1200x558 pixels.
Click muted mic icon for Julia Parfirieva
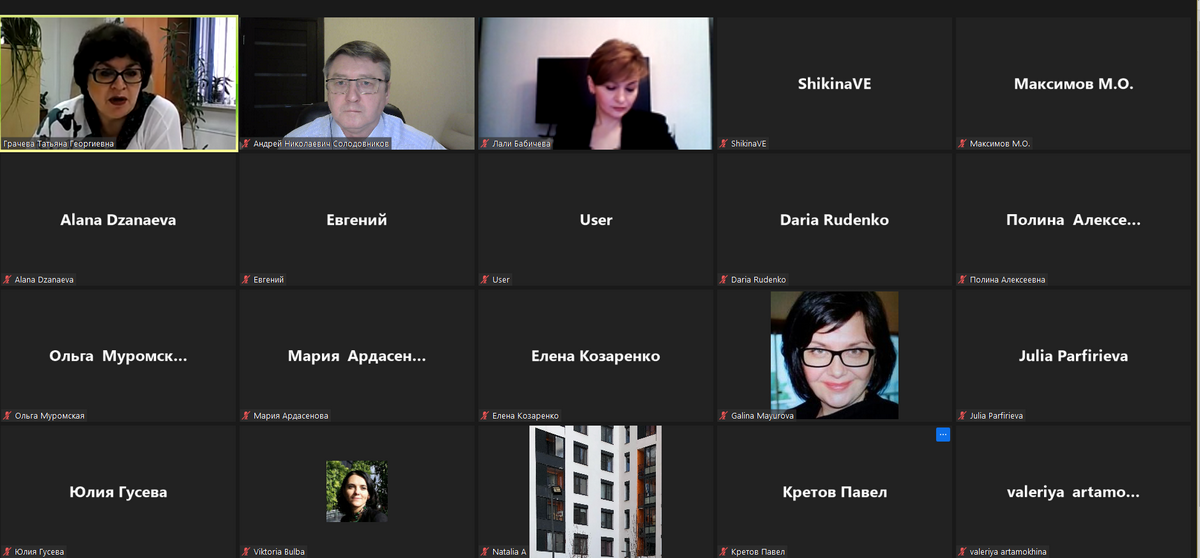point(963,416)
